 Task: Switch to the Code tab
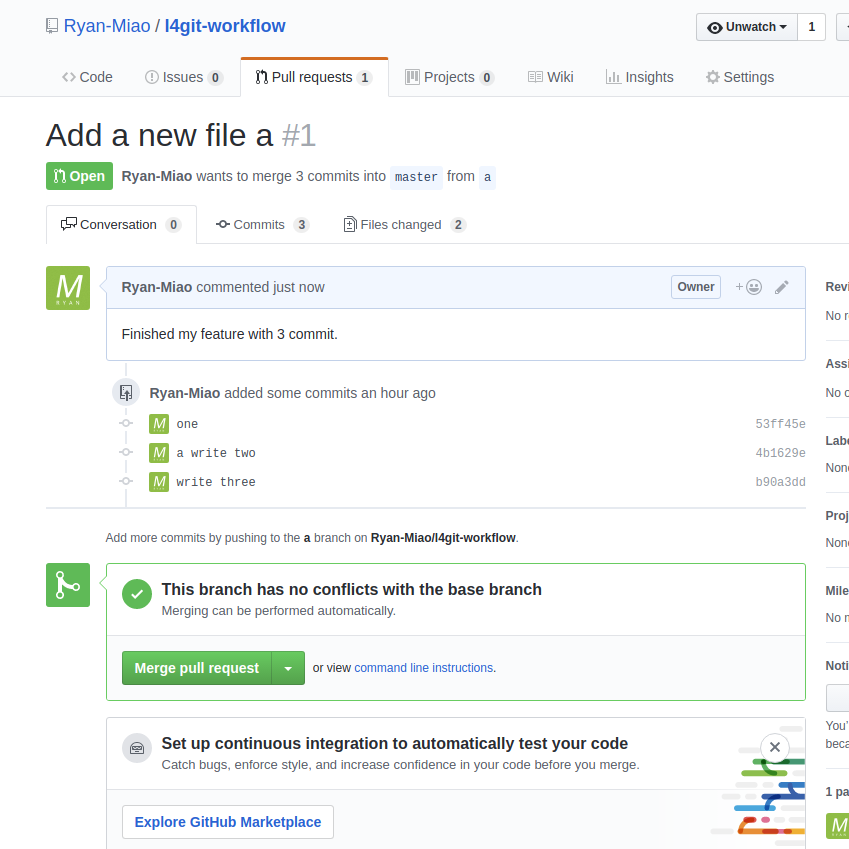point(87,77)
